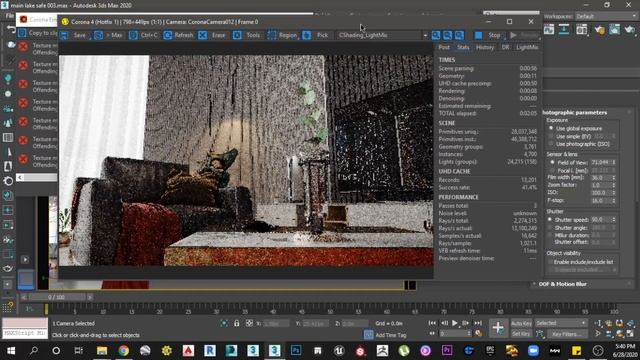
Task: Click the Erase icon in VFB toolbar
Action: [x=202, y=35]
